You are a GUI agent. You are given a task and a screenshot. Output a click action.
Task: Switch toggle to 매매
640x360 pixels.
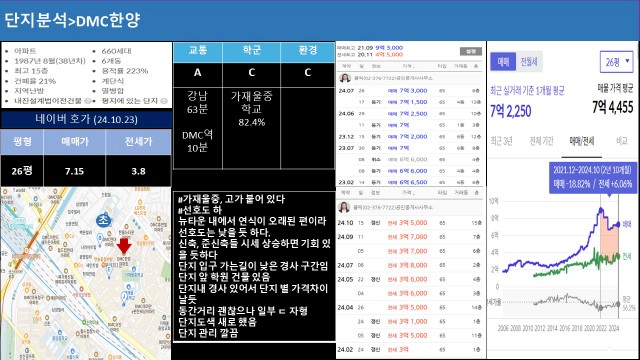point(503,62)
